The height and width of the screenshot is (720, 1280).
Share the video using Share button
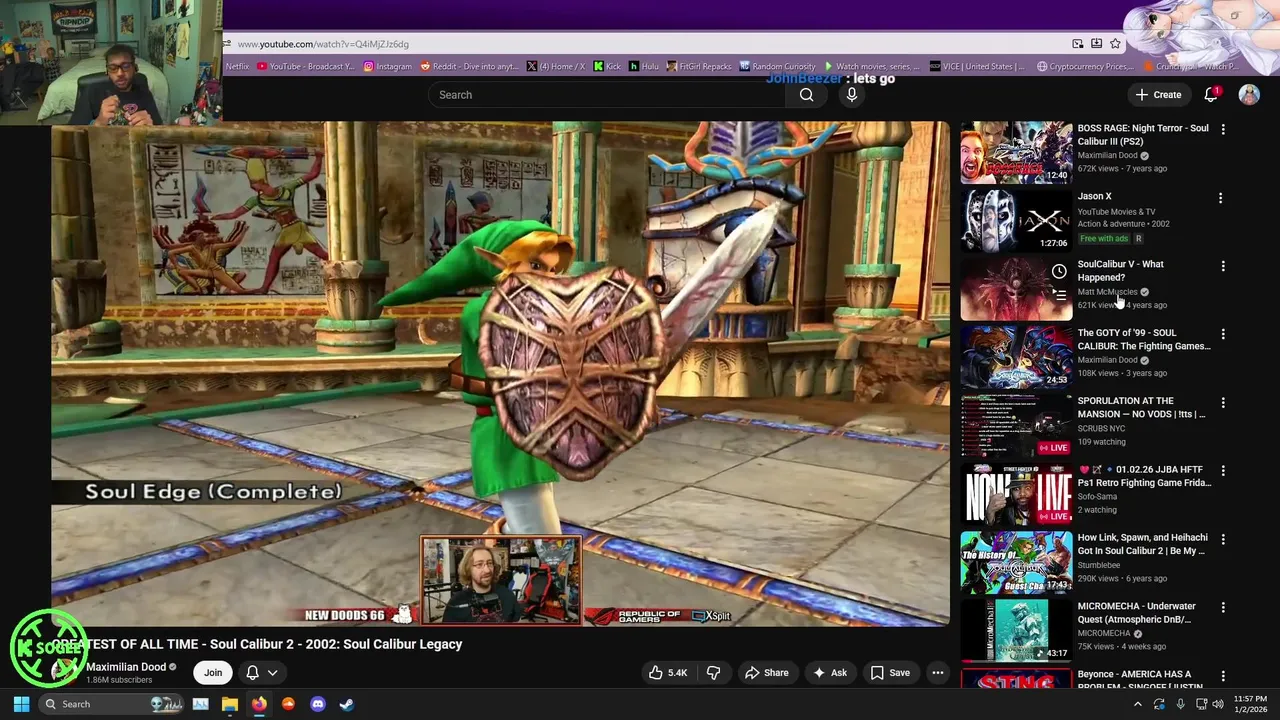click(x=766, y=673)
